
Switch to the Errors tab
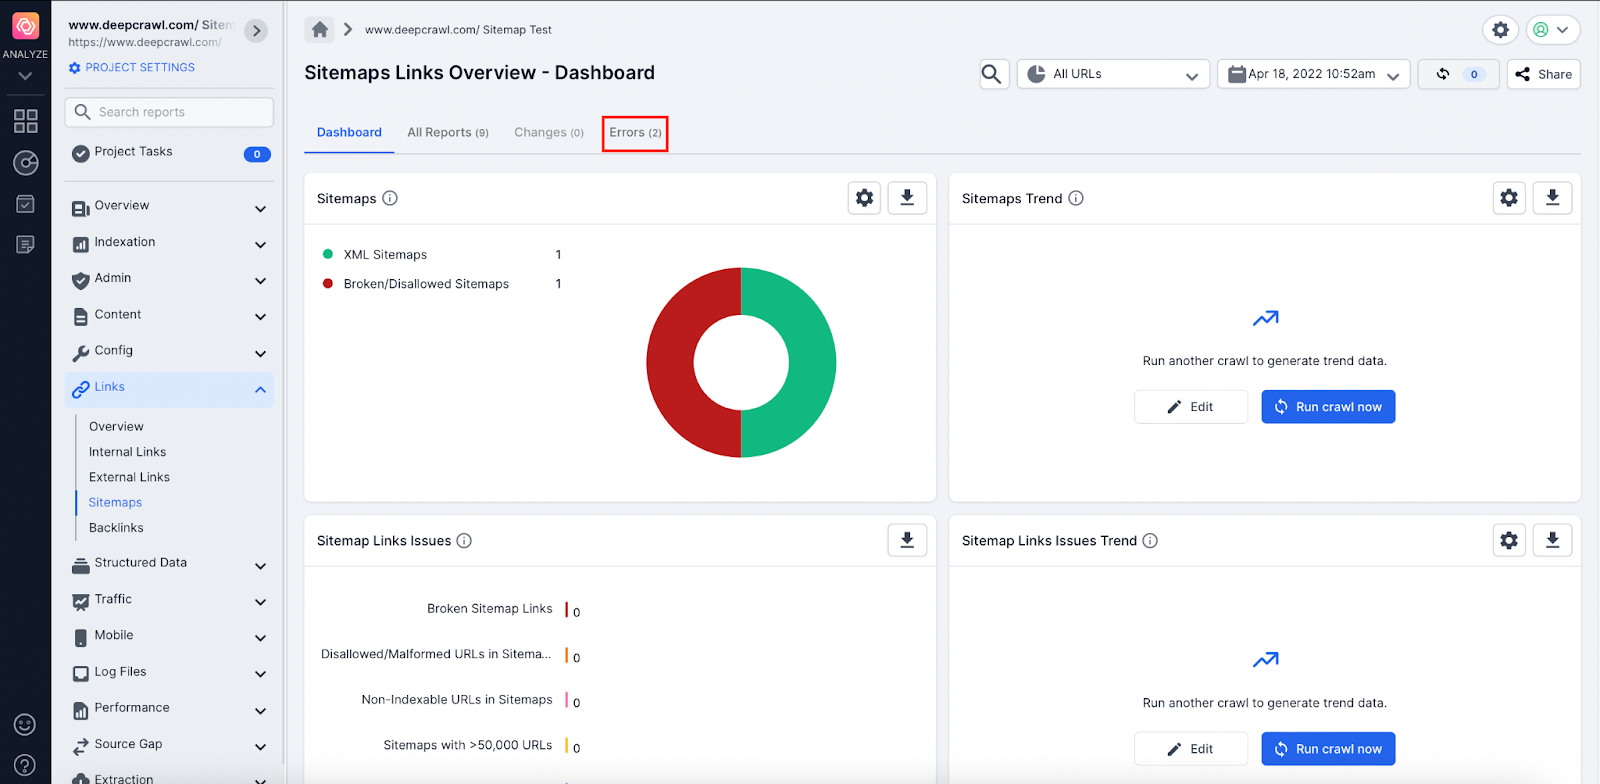point(635,133)
